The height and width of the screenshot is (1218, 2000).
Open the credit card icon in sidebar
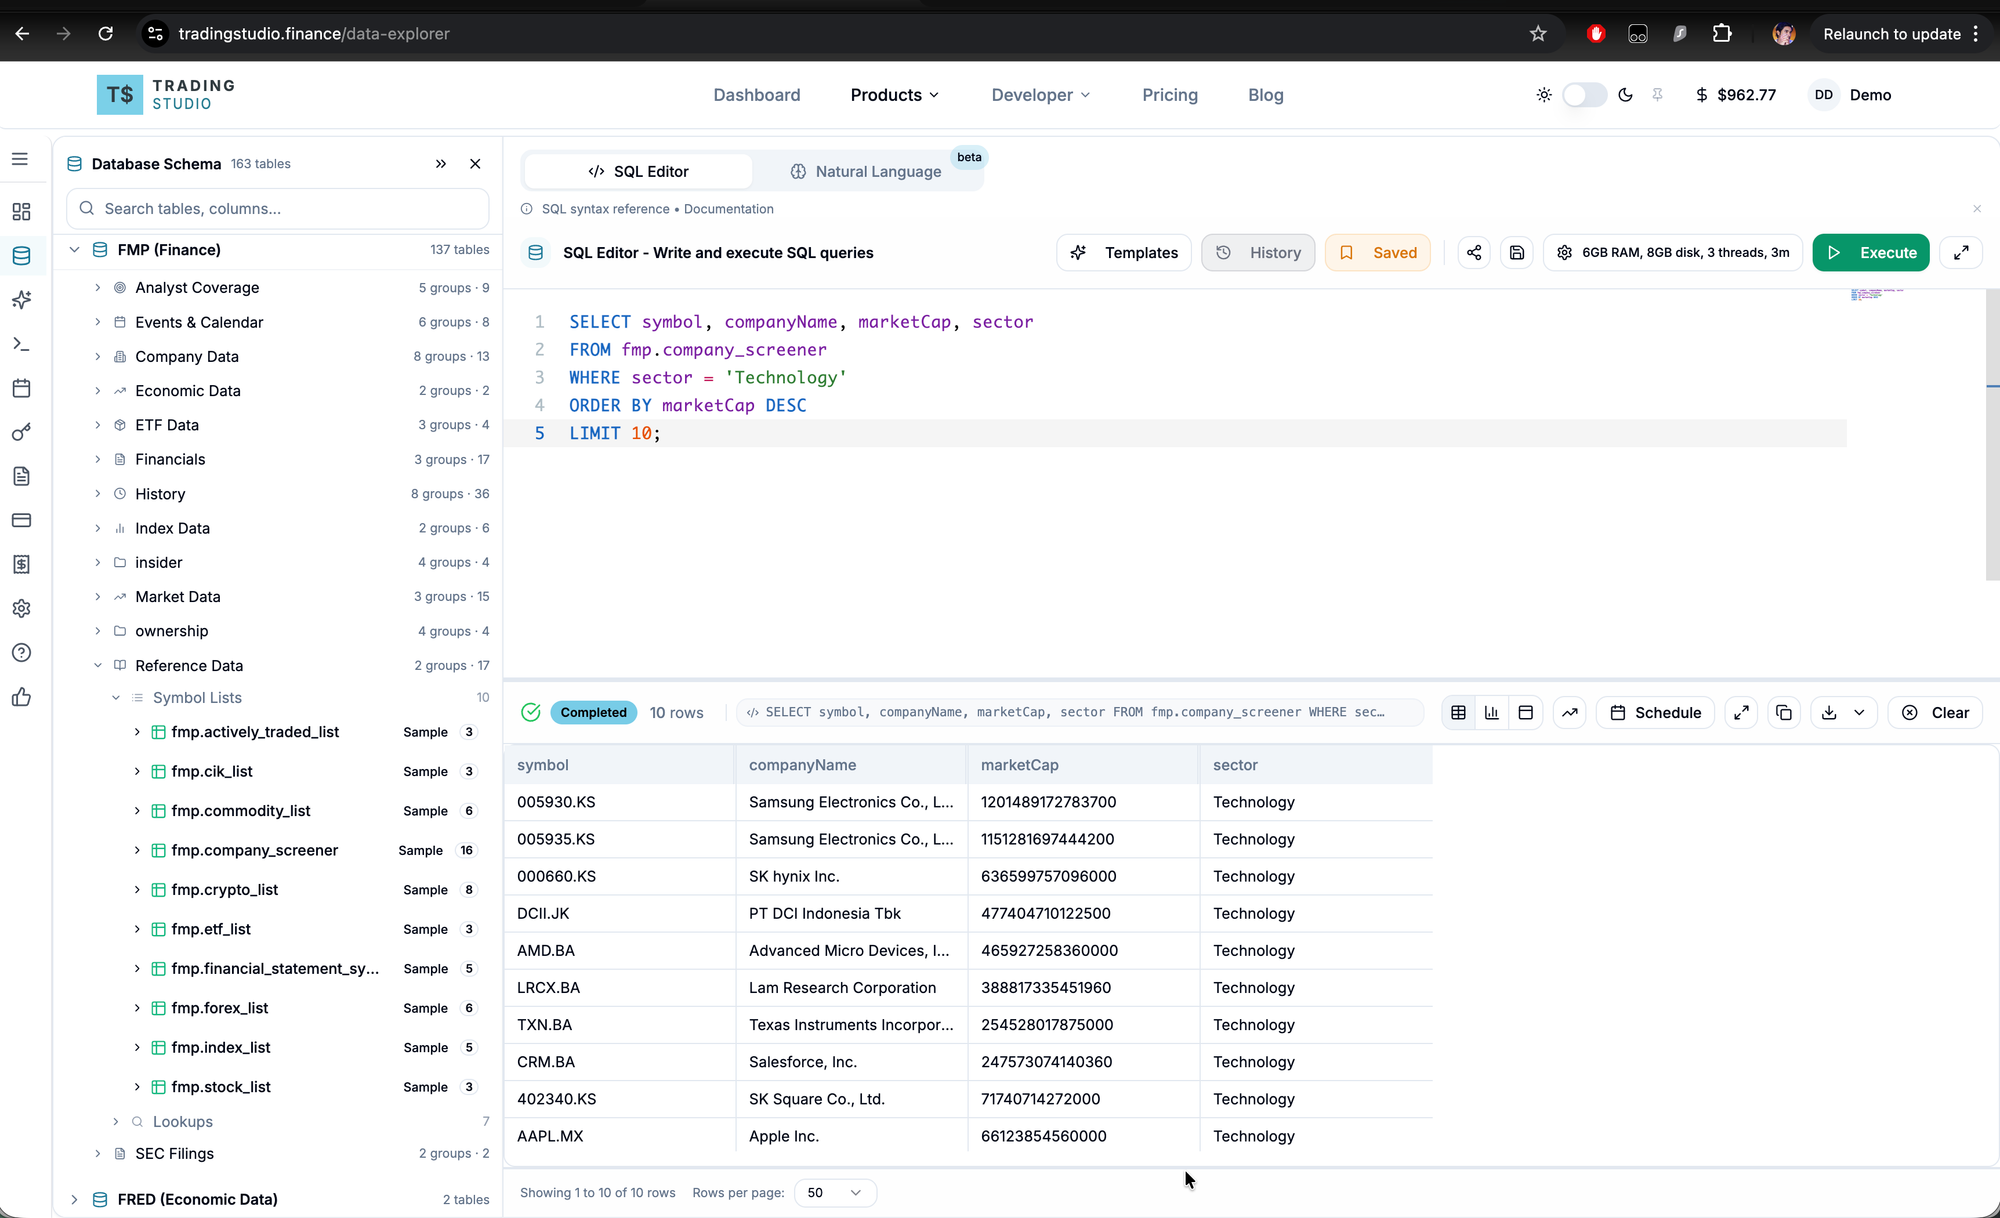21,520
